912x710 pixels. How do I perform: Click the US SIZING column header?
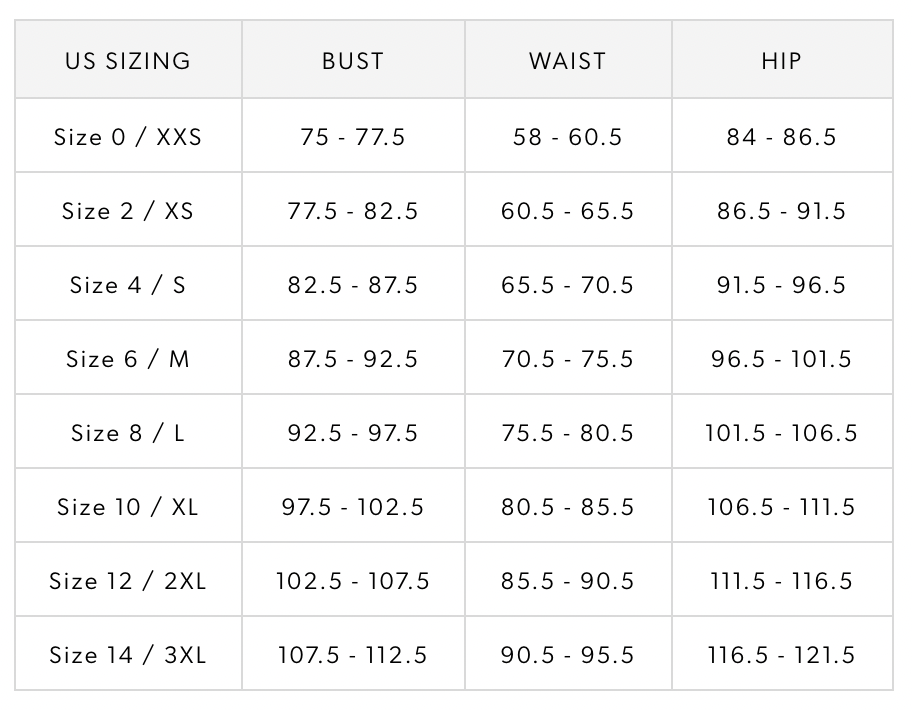point(128,61)
